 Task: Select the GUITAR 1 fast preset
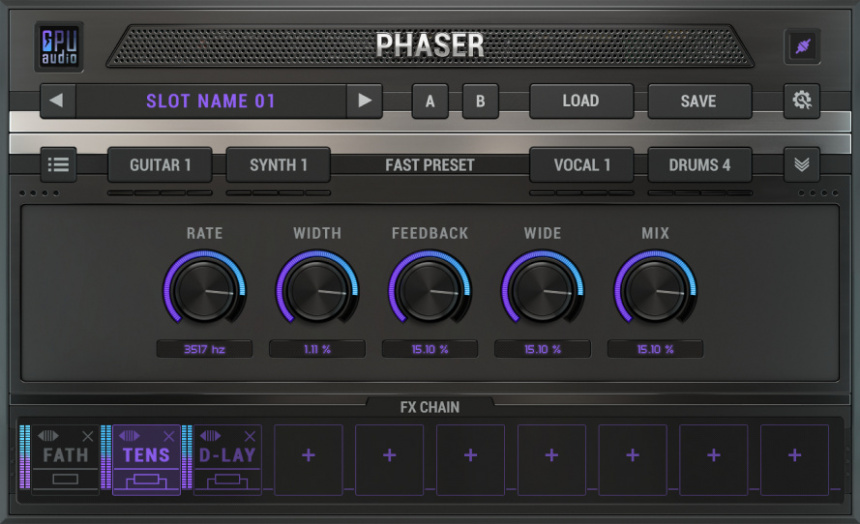point(160,165)
